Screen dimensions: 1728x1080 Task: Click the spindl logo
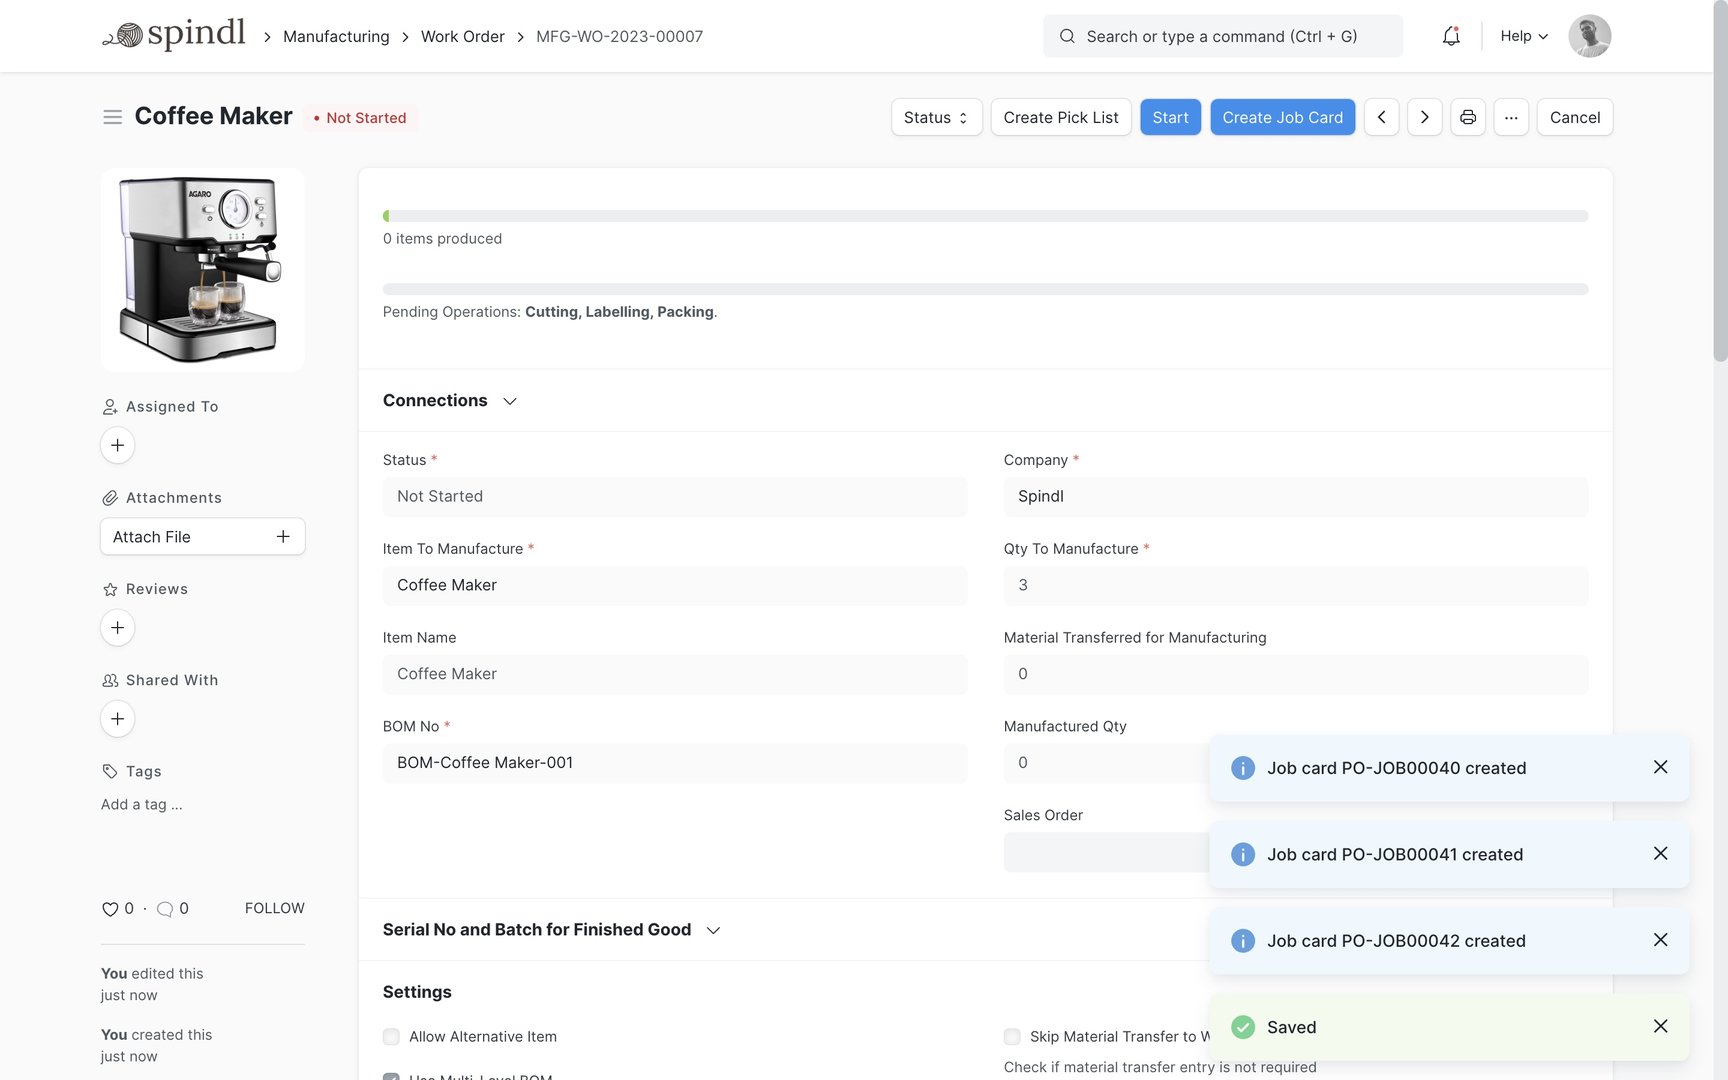point(174,33)
